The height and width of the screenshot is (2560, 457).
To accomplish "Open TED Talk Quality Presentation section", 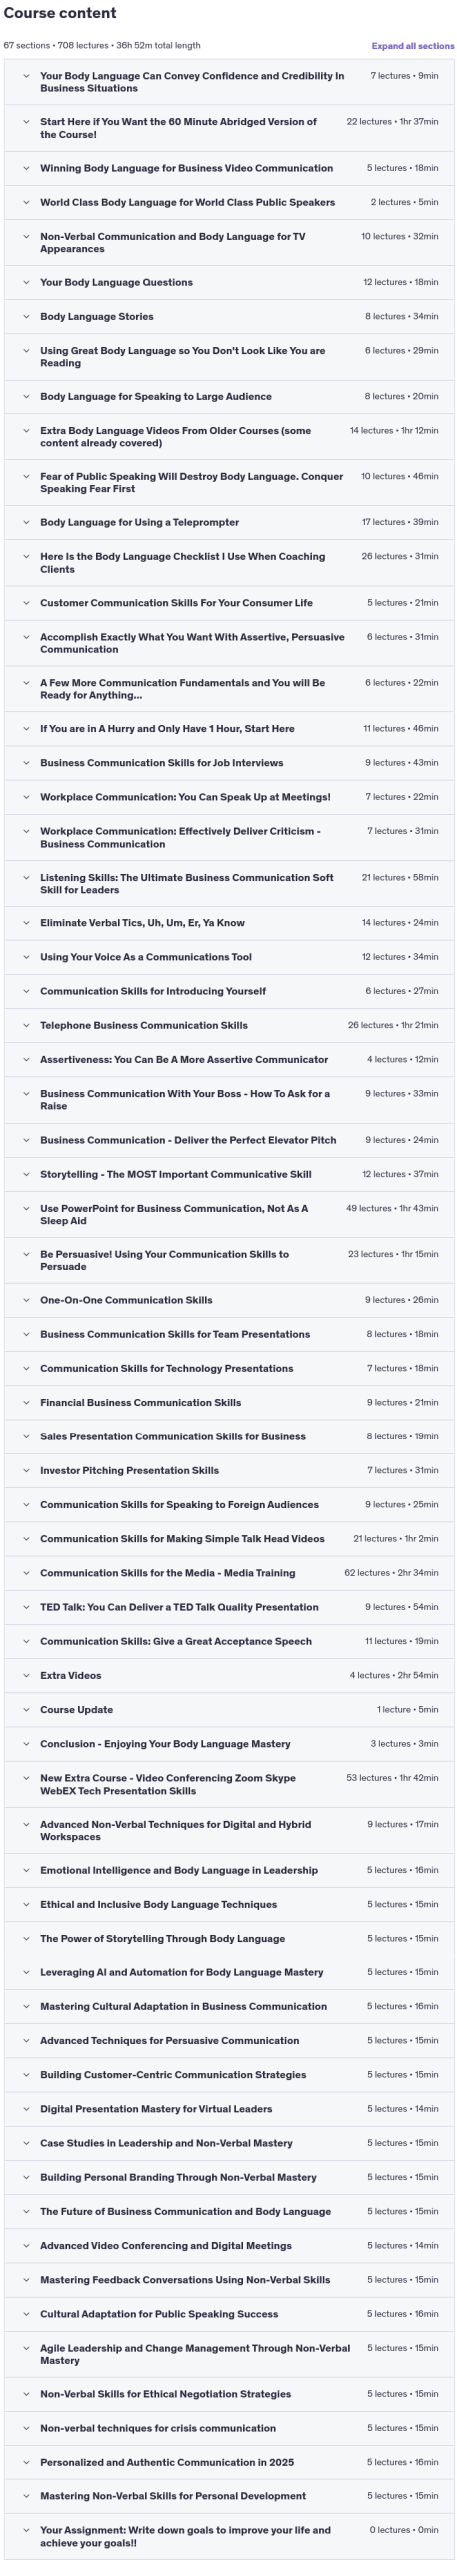I will [229, 1608].
